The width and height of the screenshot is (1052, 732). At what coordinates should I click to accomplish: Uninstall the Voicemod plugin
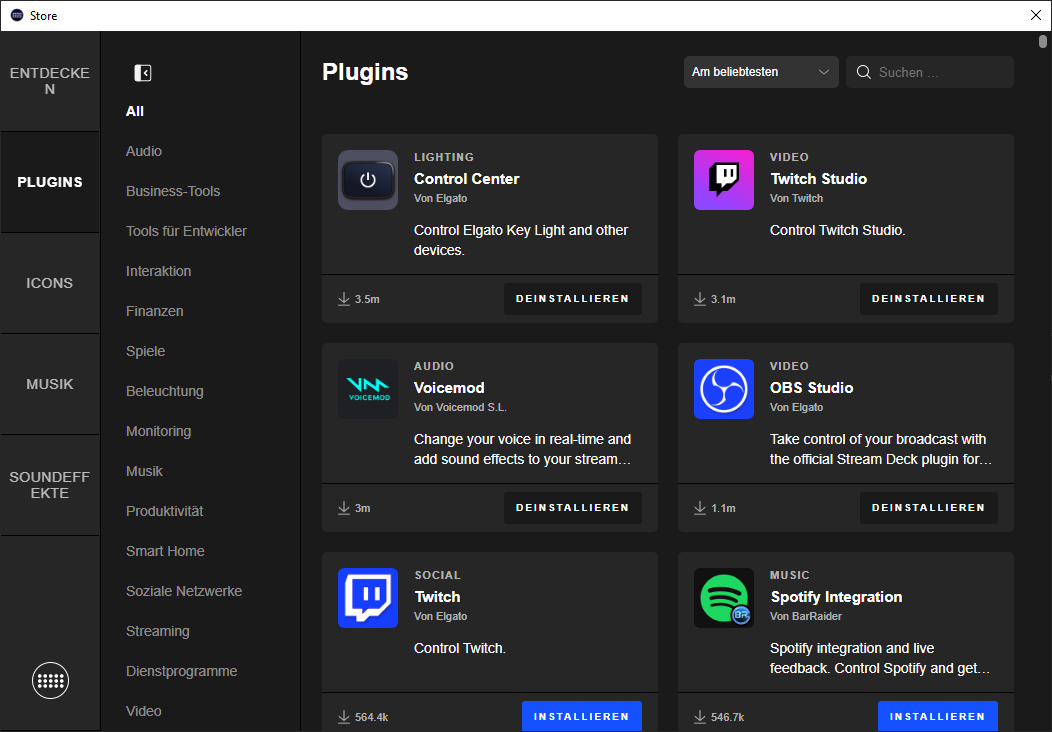click(572, 508)
